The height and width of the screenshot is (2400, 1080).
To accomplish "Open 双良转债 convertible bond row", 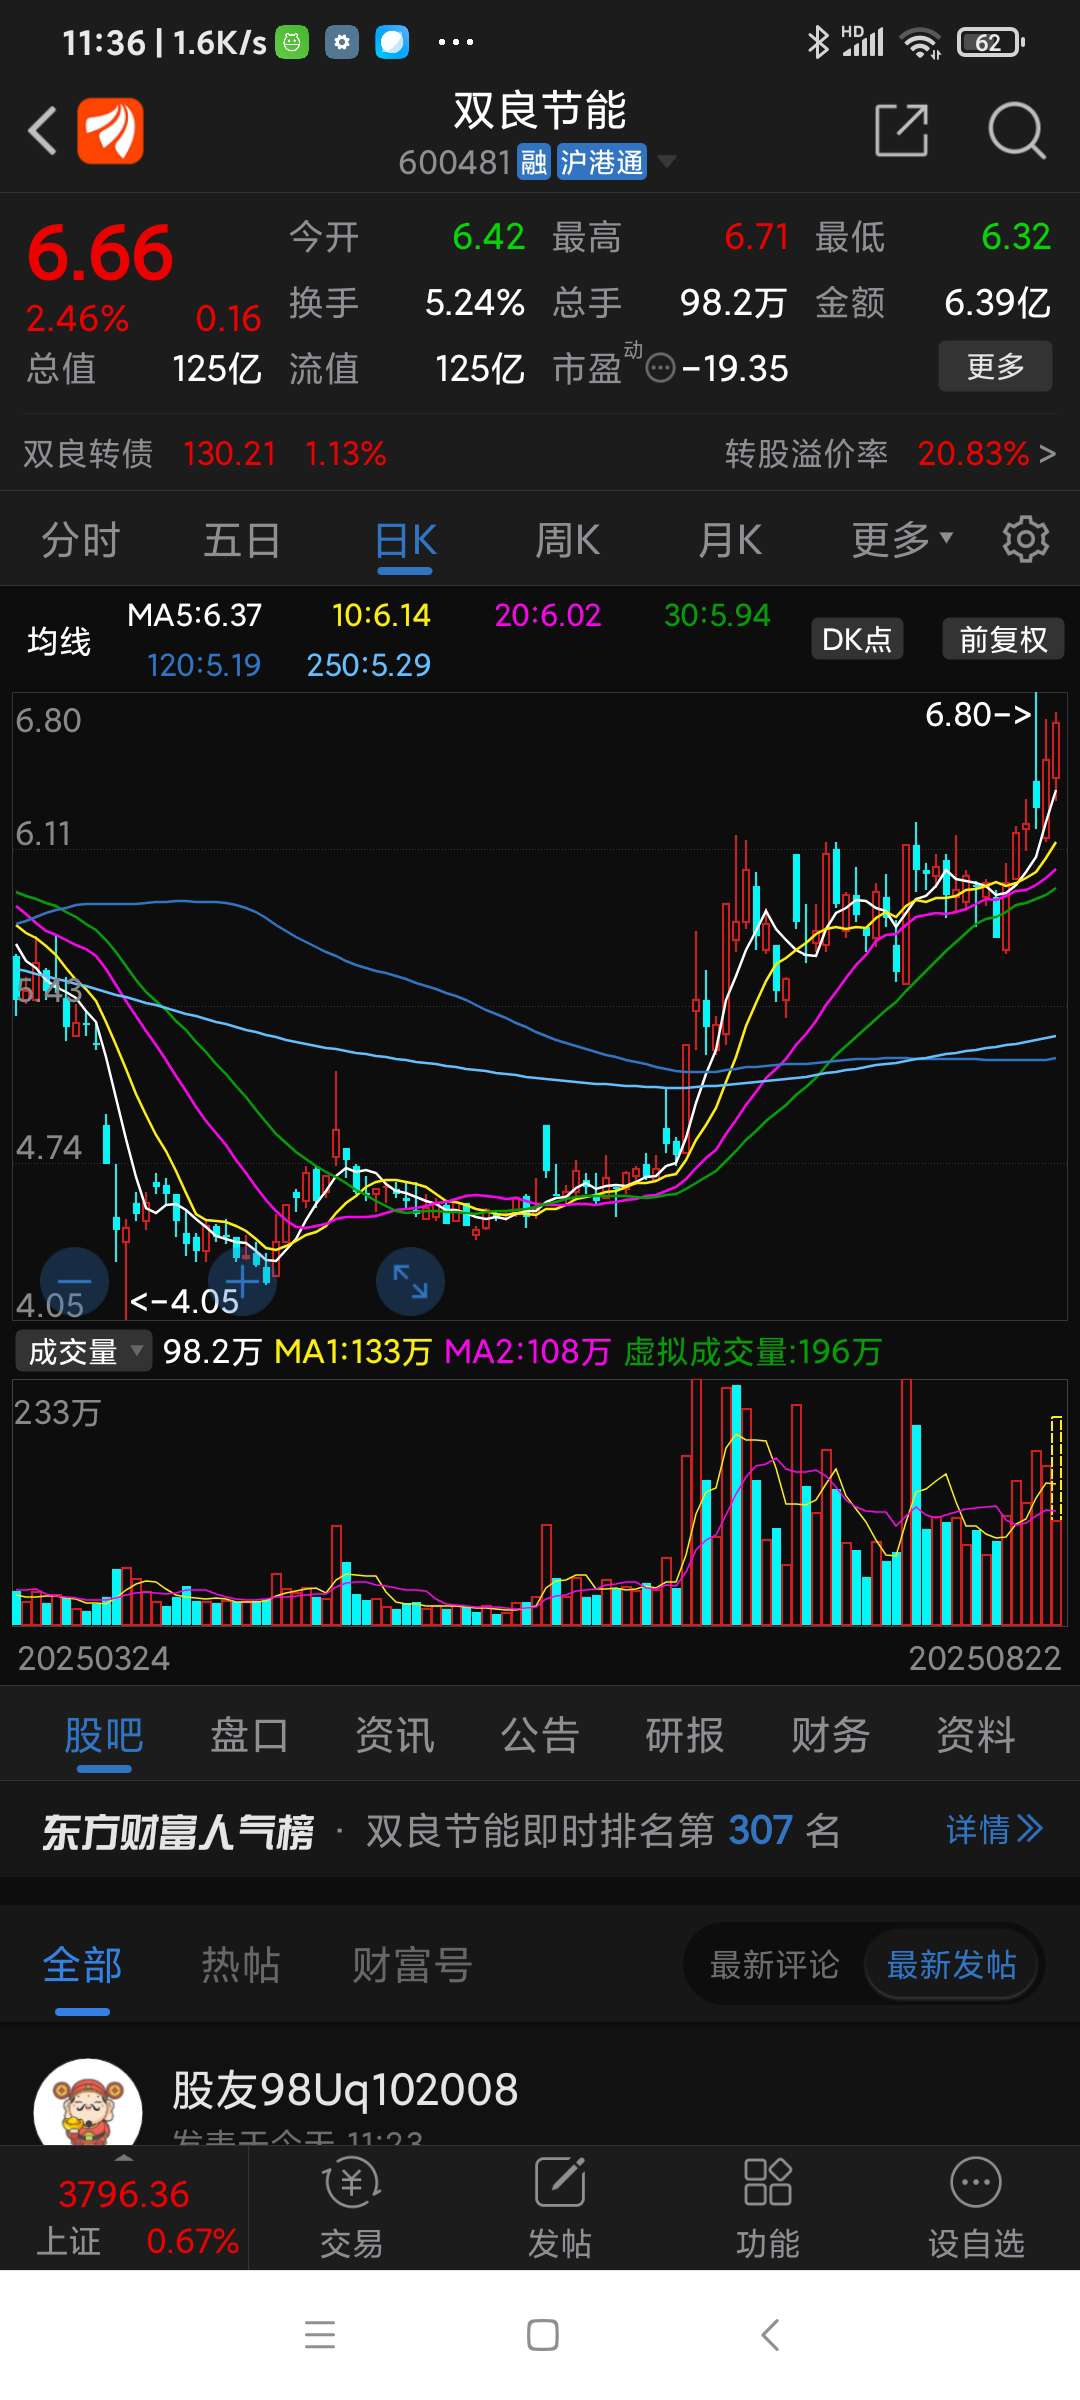I will coord(205,454).
